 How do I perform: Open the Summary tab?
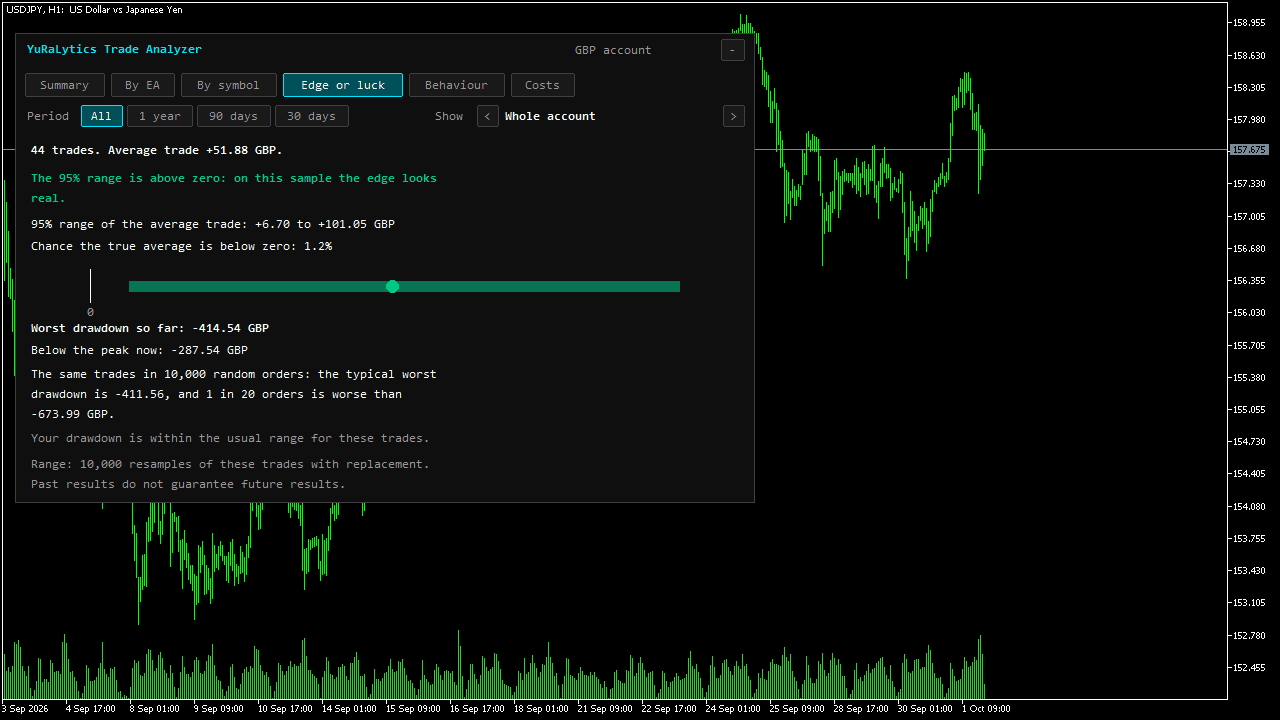click(64, 85)
